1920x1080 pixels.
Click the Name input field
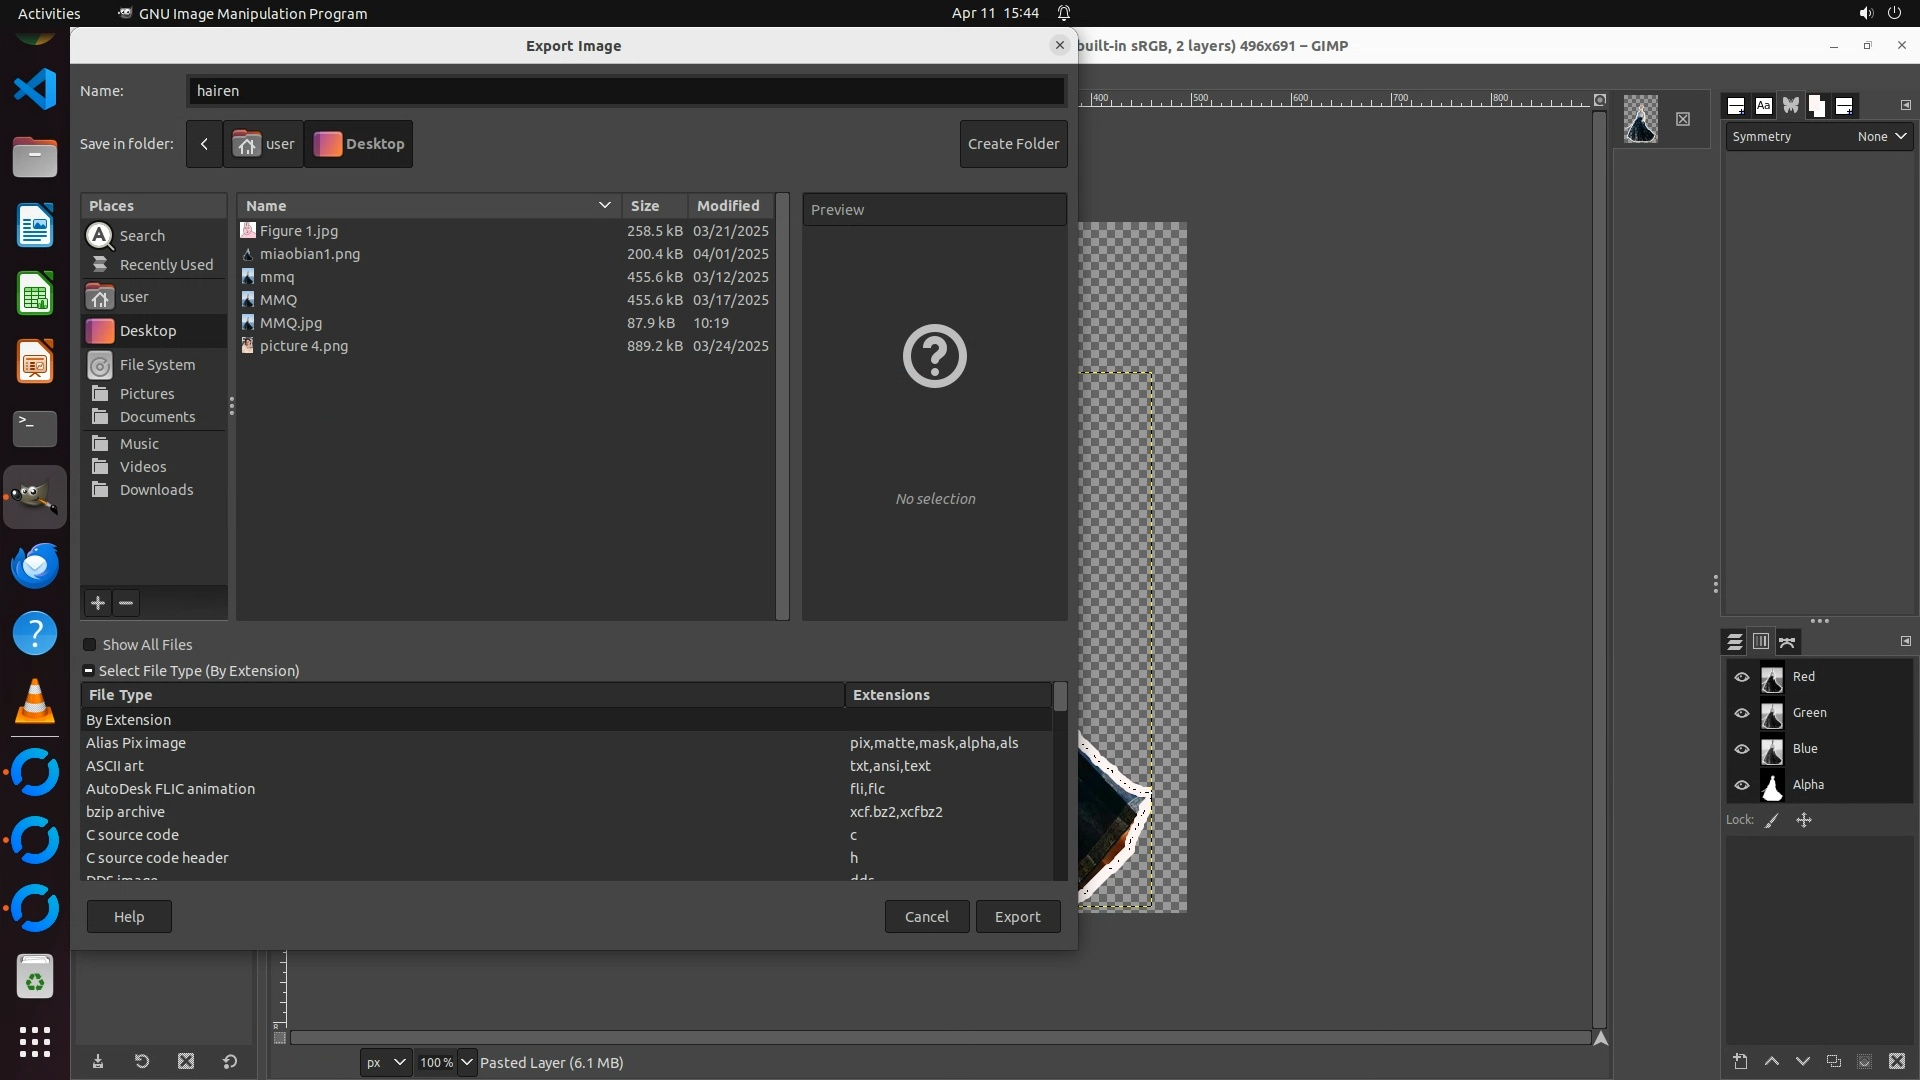coord(625,91)
